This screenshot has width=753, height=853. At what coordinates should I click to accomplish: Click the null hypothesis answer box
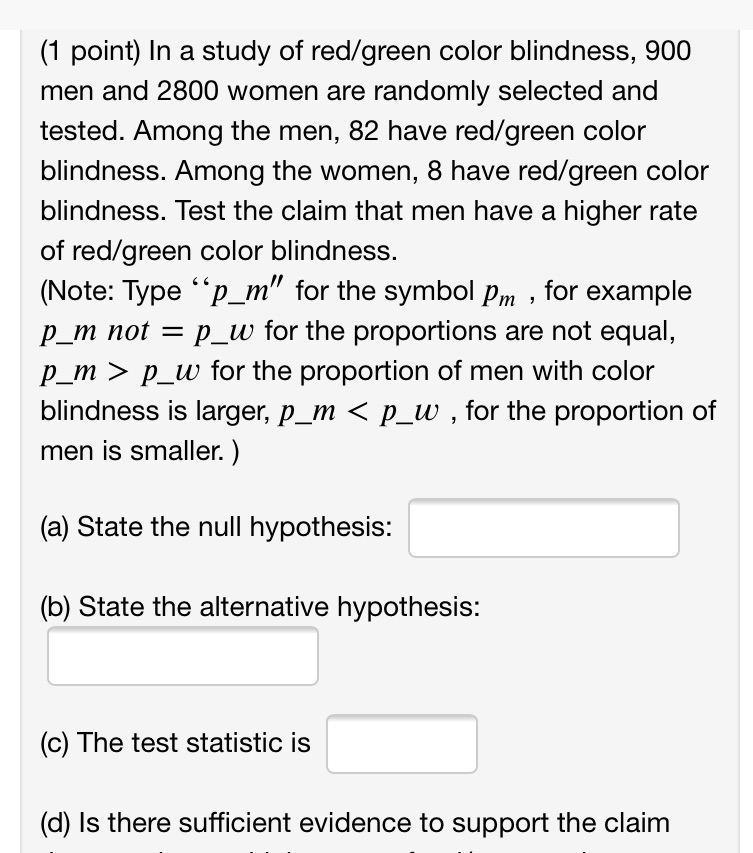tap(543, 527)
